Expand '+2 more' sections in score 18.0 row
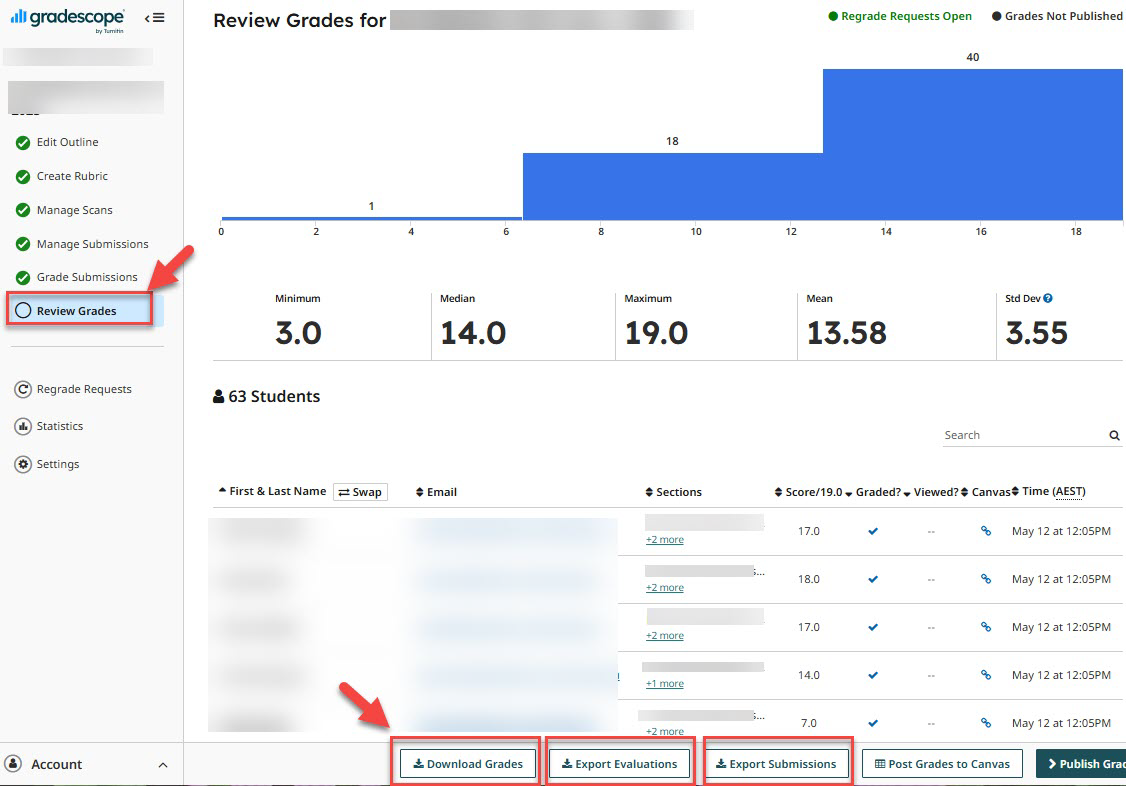This screenshot has height=786, width=1126. pos(664,588)
